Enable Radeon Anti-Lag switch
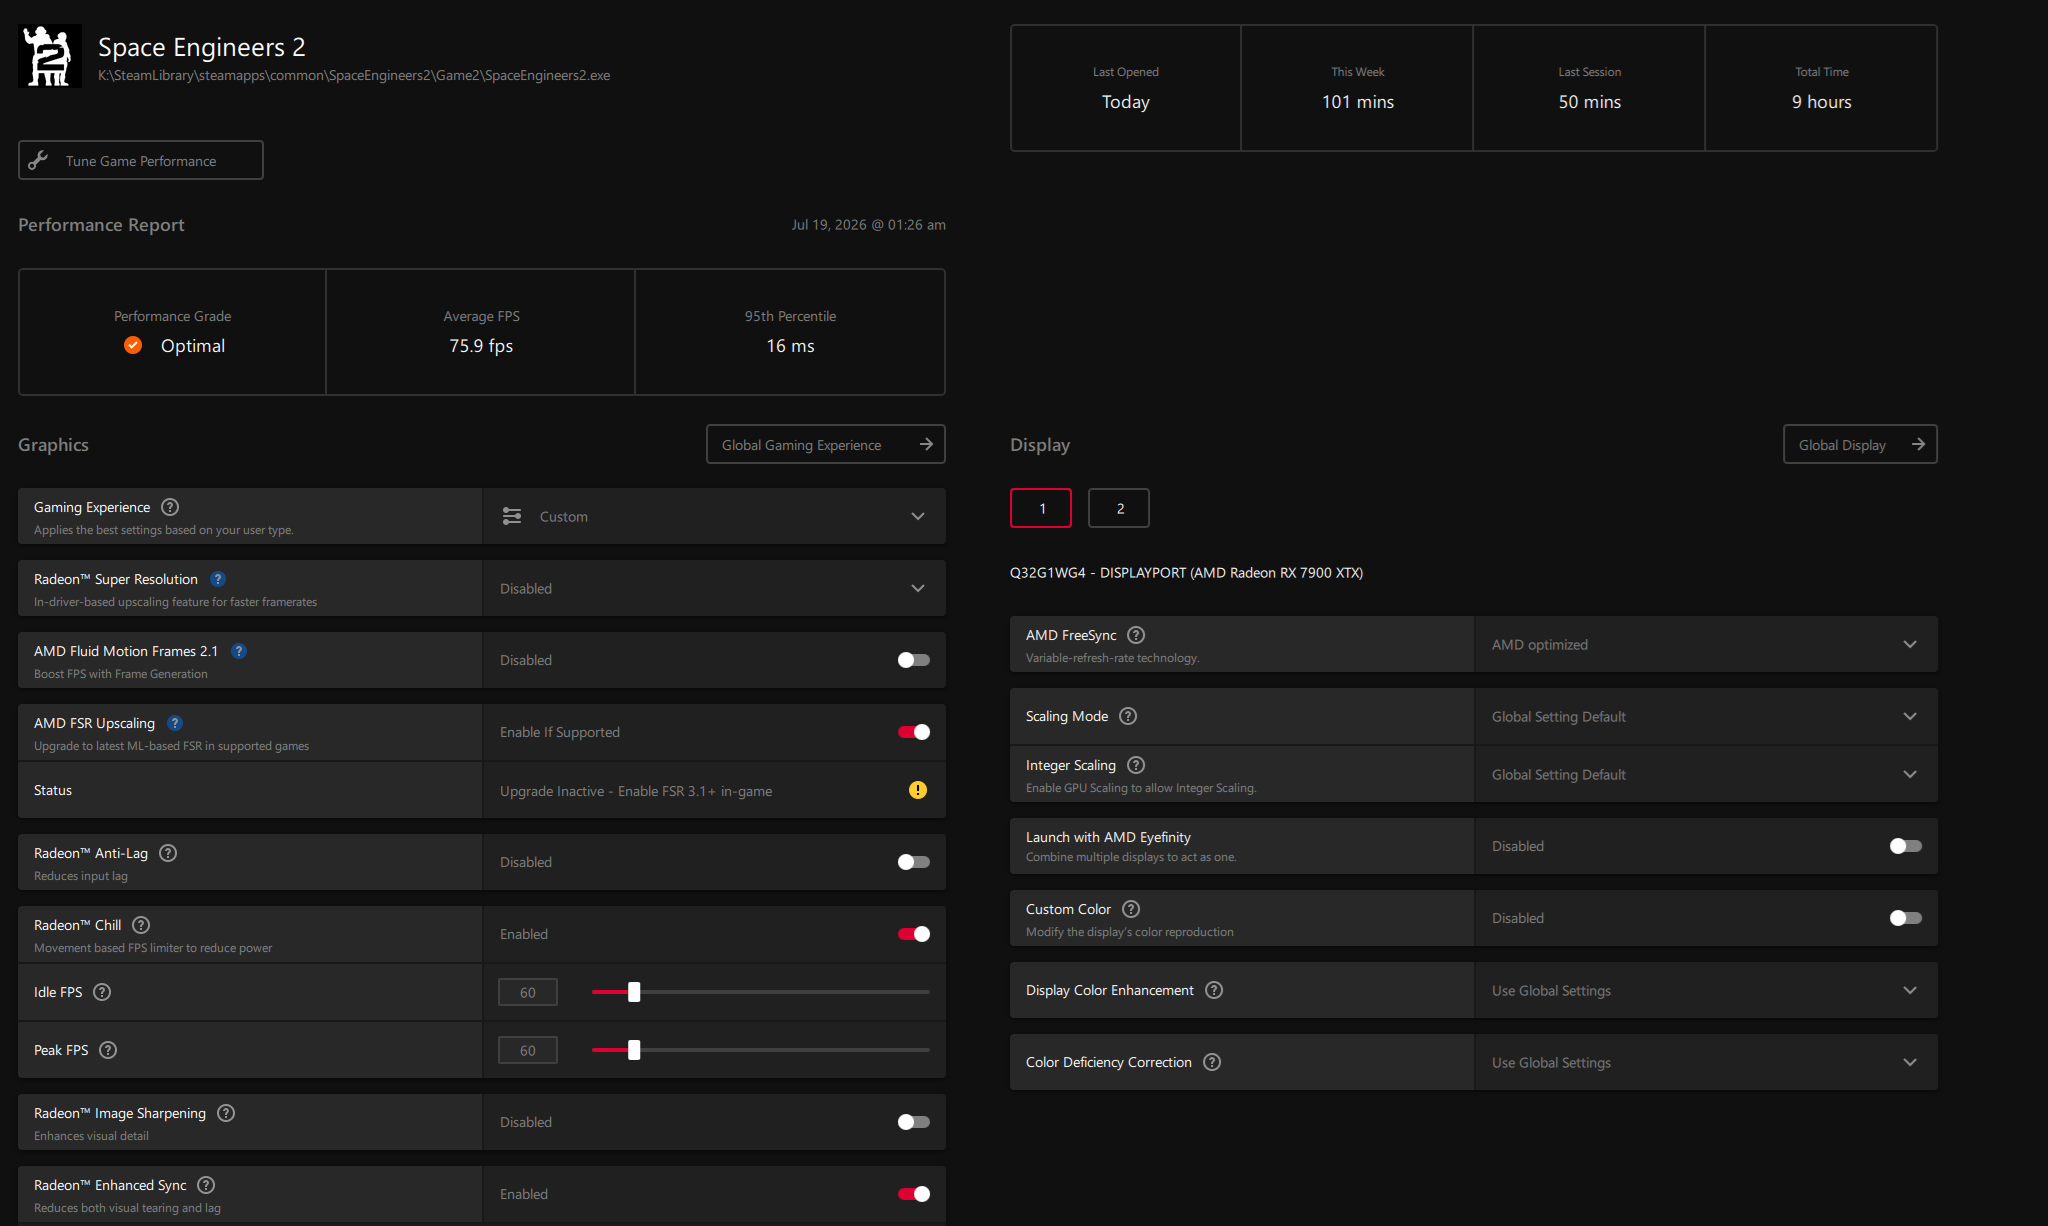2048x1226 pixels. pos(913,862)
